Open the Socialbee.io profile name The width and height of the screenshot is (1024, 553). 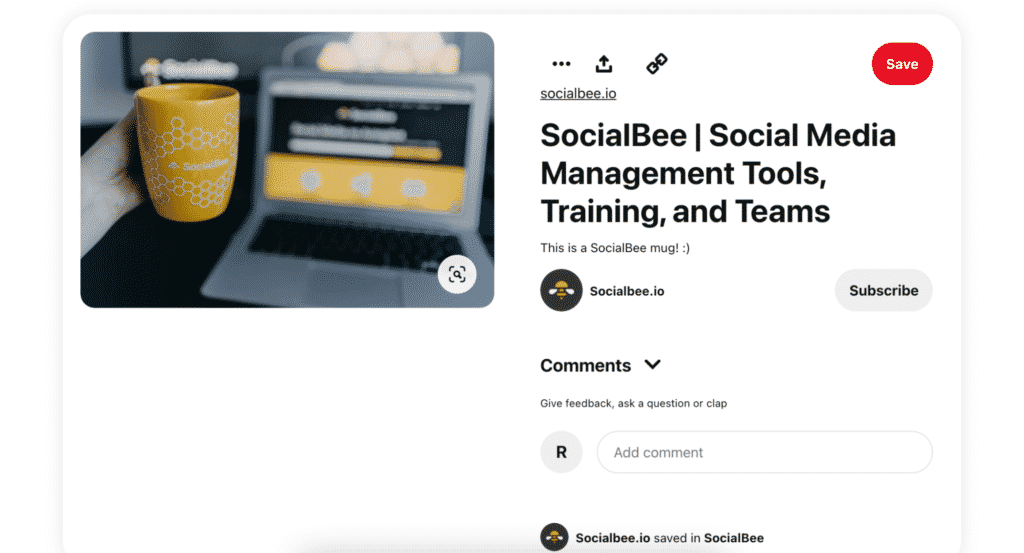627,291
